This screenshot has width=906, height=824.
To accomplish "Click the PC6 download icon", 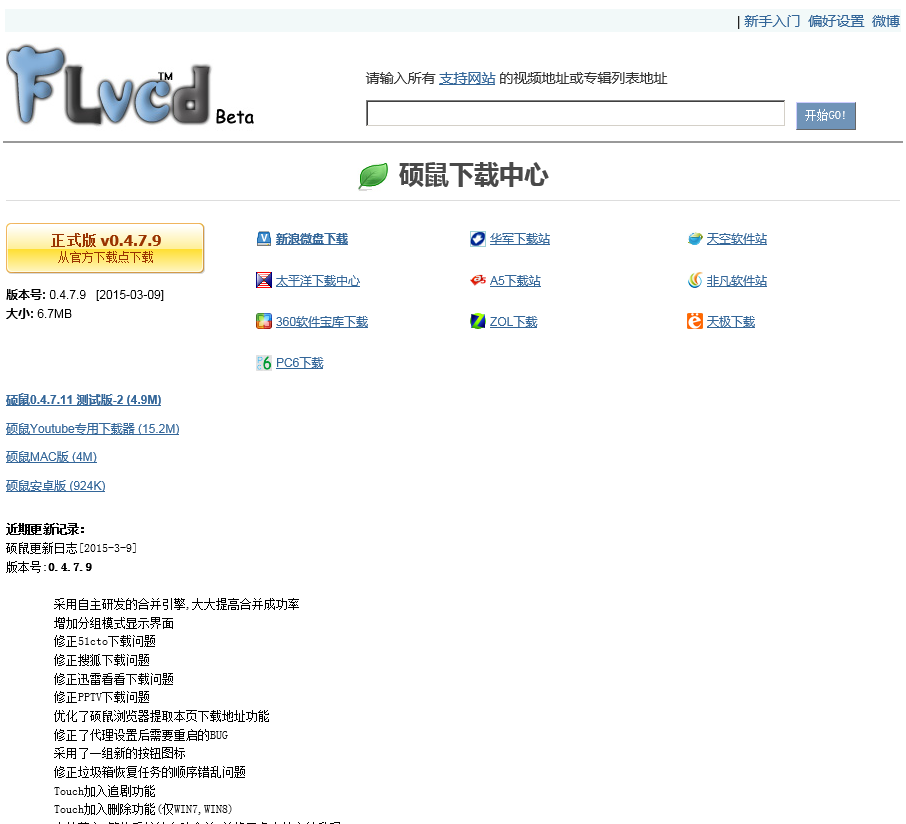I will pyautogui.click(x=263, y=363).
